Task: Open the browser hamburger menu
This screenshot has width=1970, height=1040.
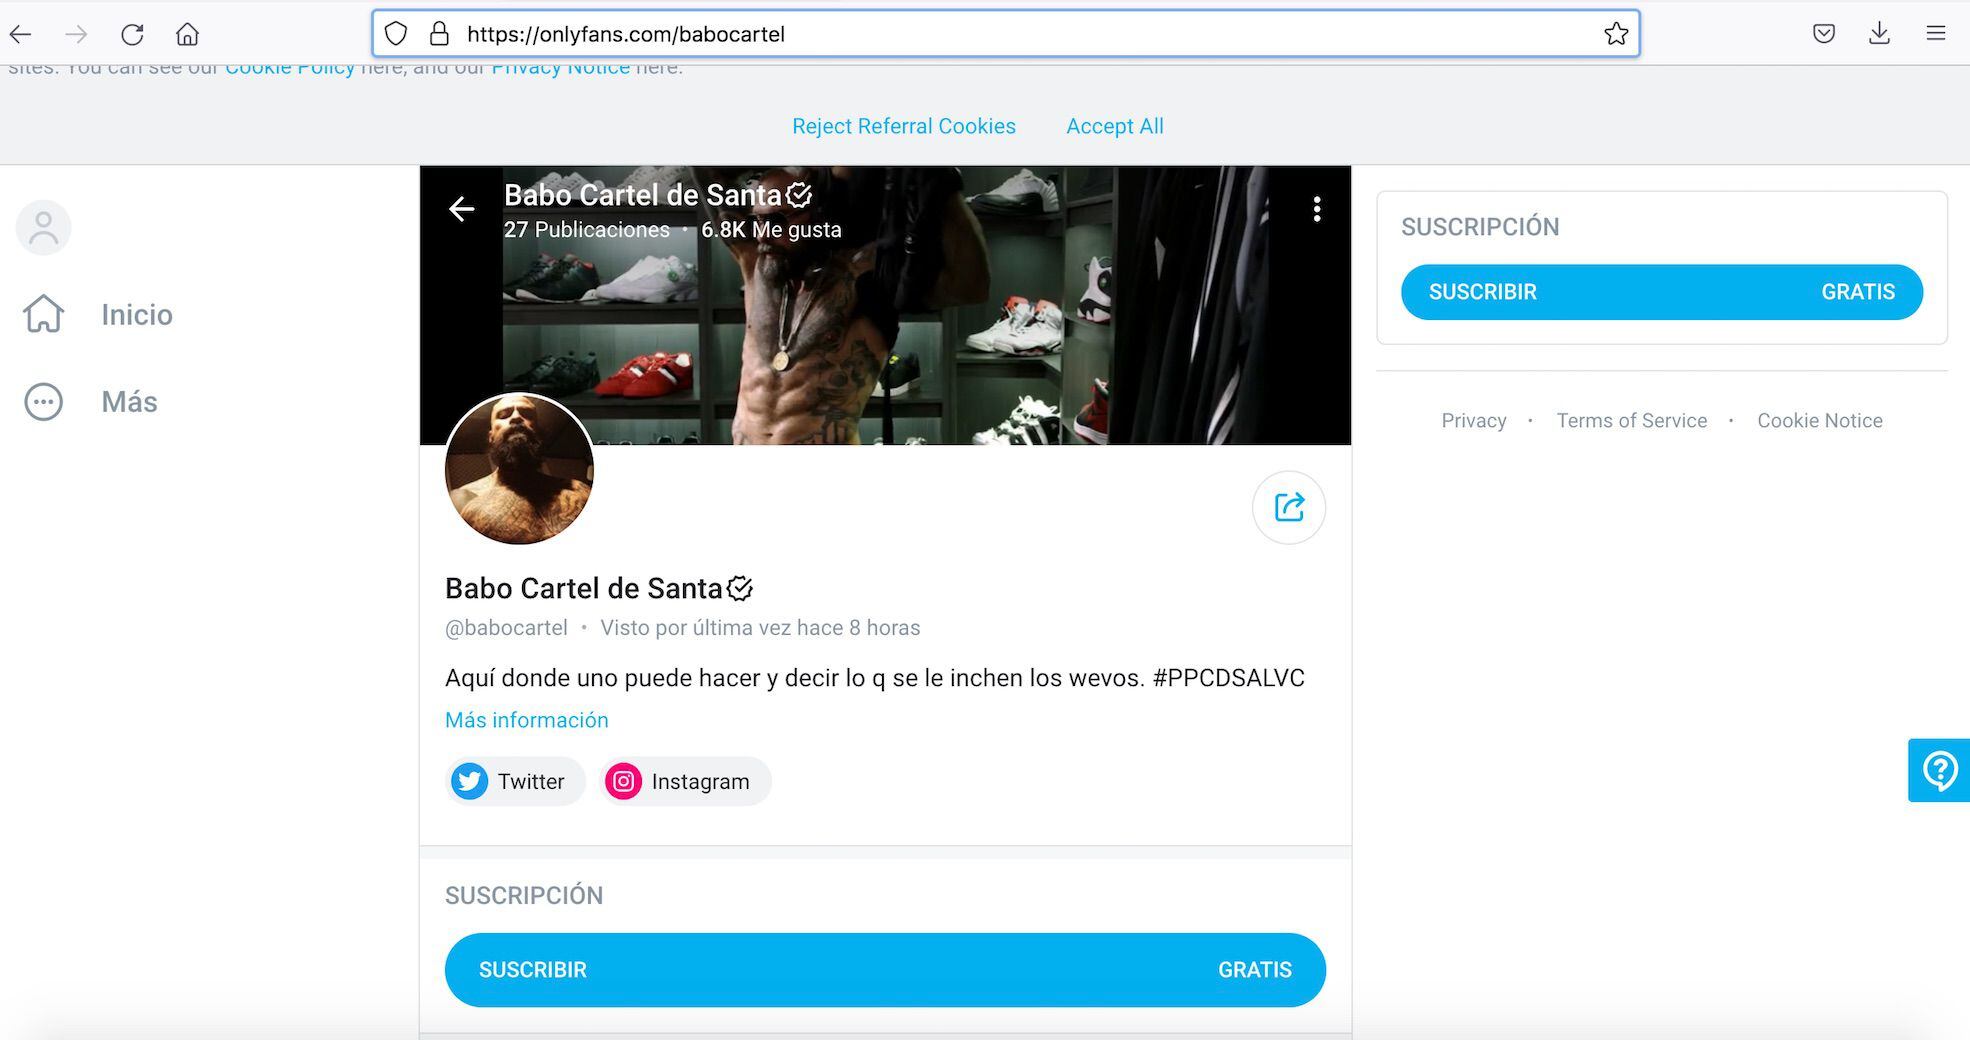Action: [1936, 34]
